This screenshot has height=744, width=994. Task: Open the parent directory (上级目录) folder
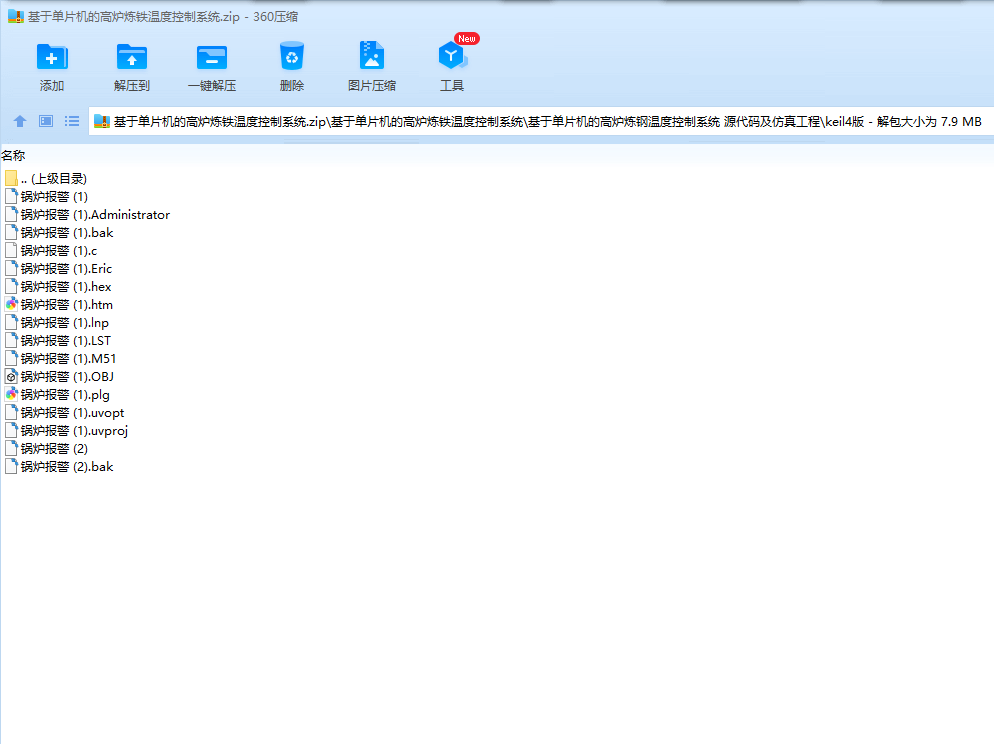click(46, 179)
